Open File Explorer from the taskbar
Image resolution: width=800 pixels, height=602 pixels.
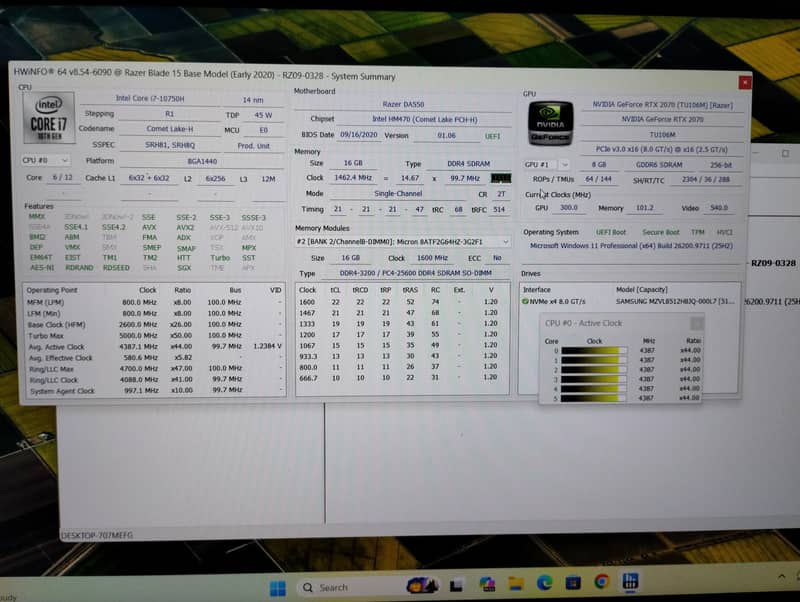[516, 583]
